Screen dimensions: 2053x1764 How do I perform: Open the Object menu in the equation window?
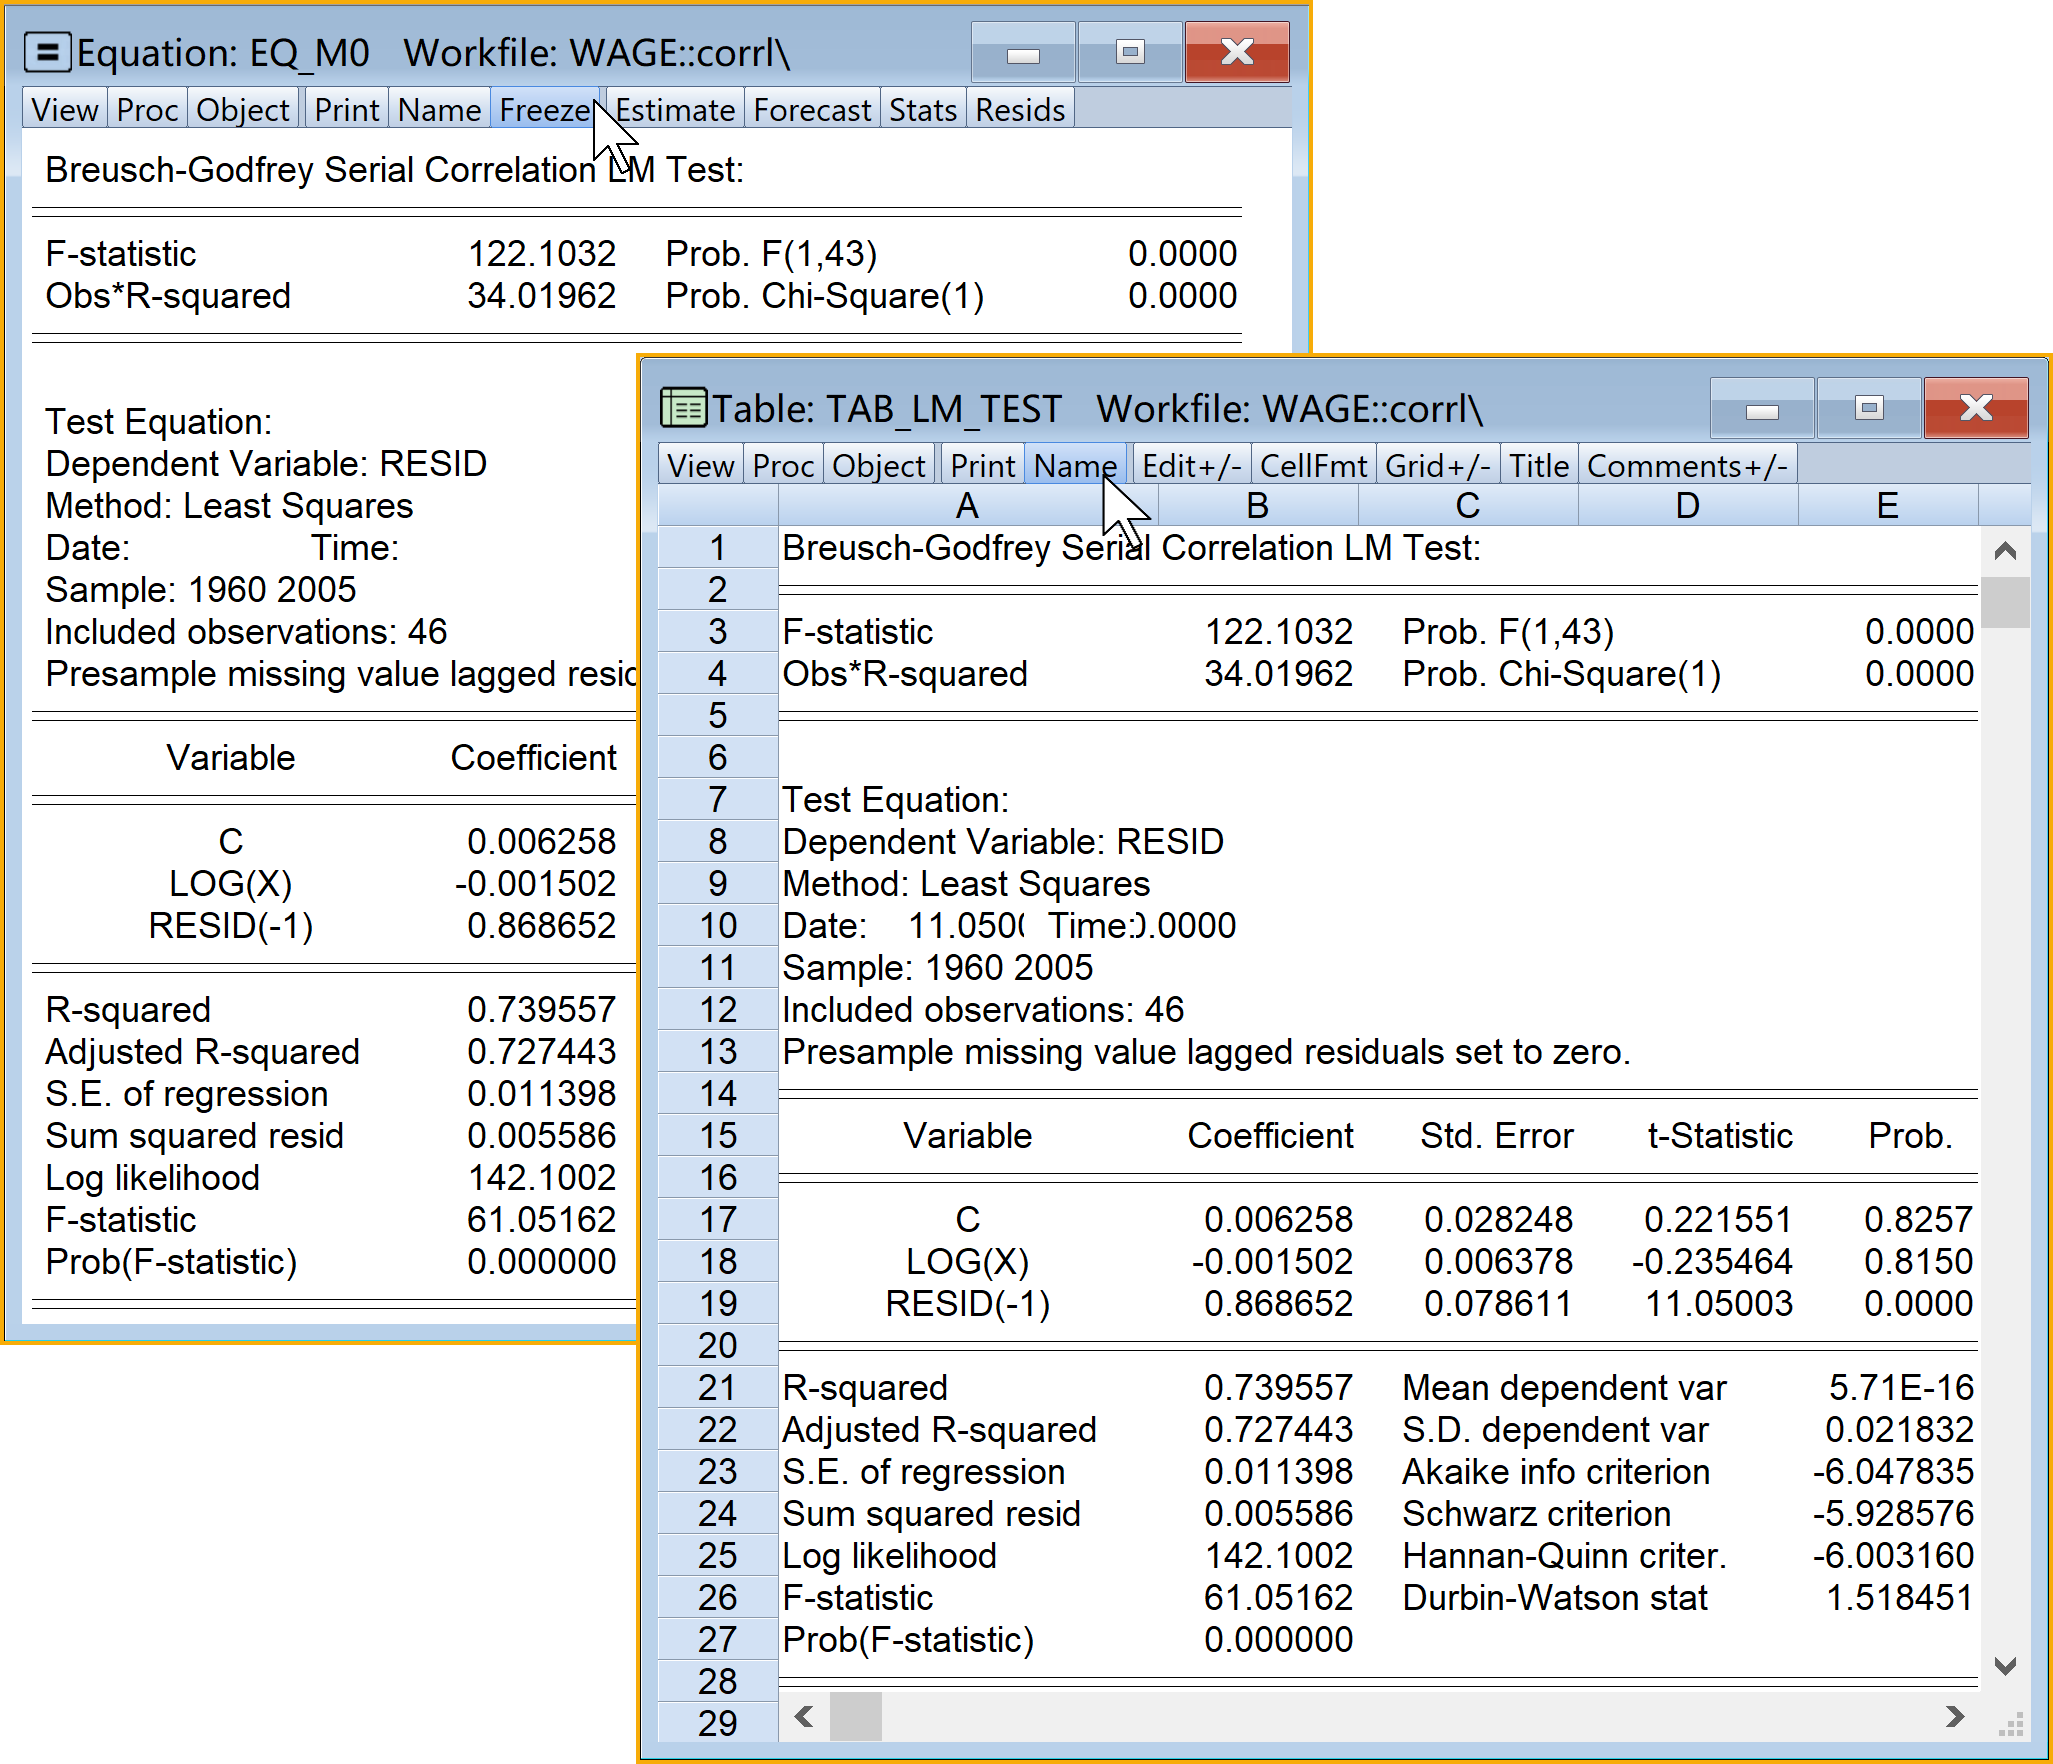(243, 110)
